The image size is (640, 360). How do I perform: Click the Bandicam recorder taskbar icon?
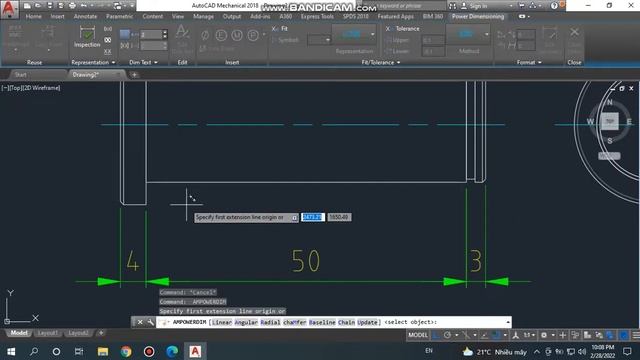pos(149,351)
